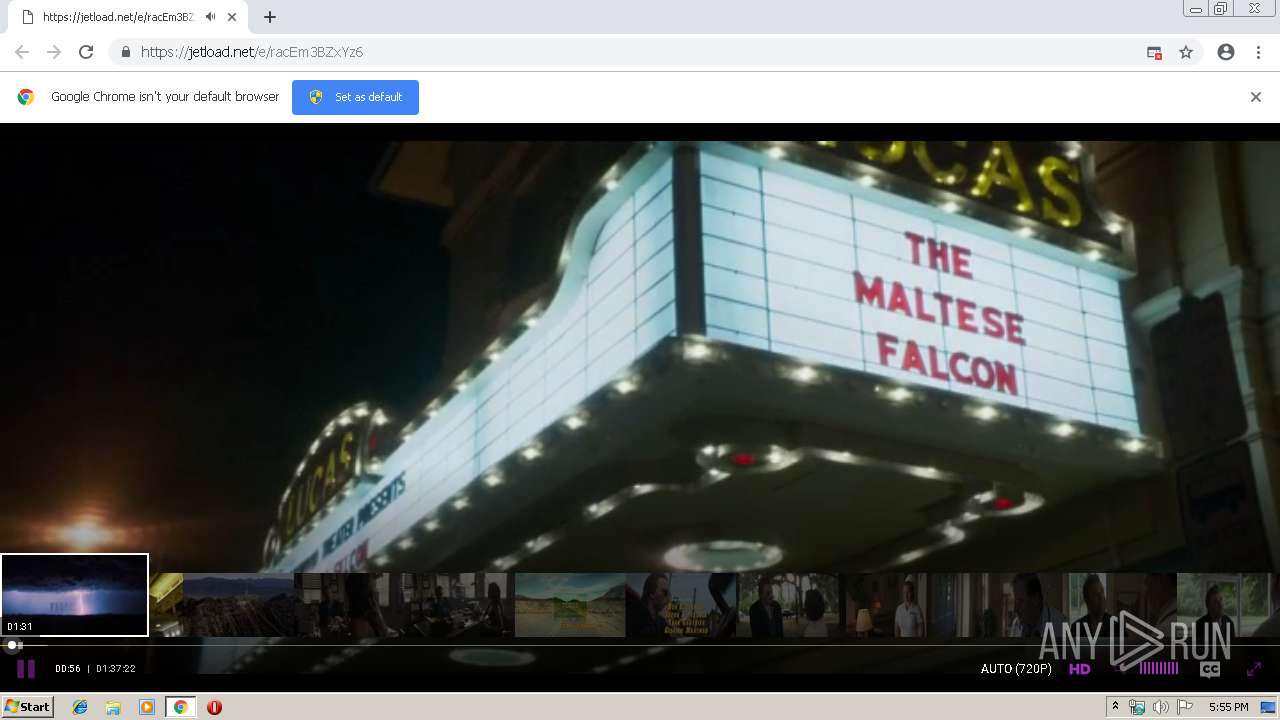The image size is (1280, 720).
Task: Open the Windows Start menu
Action: coord(27,707)
